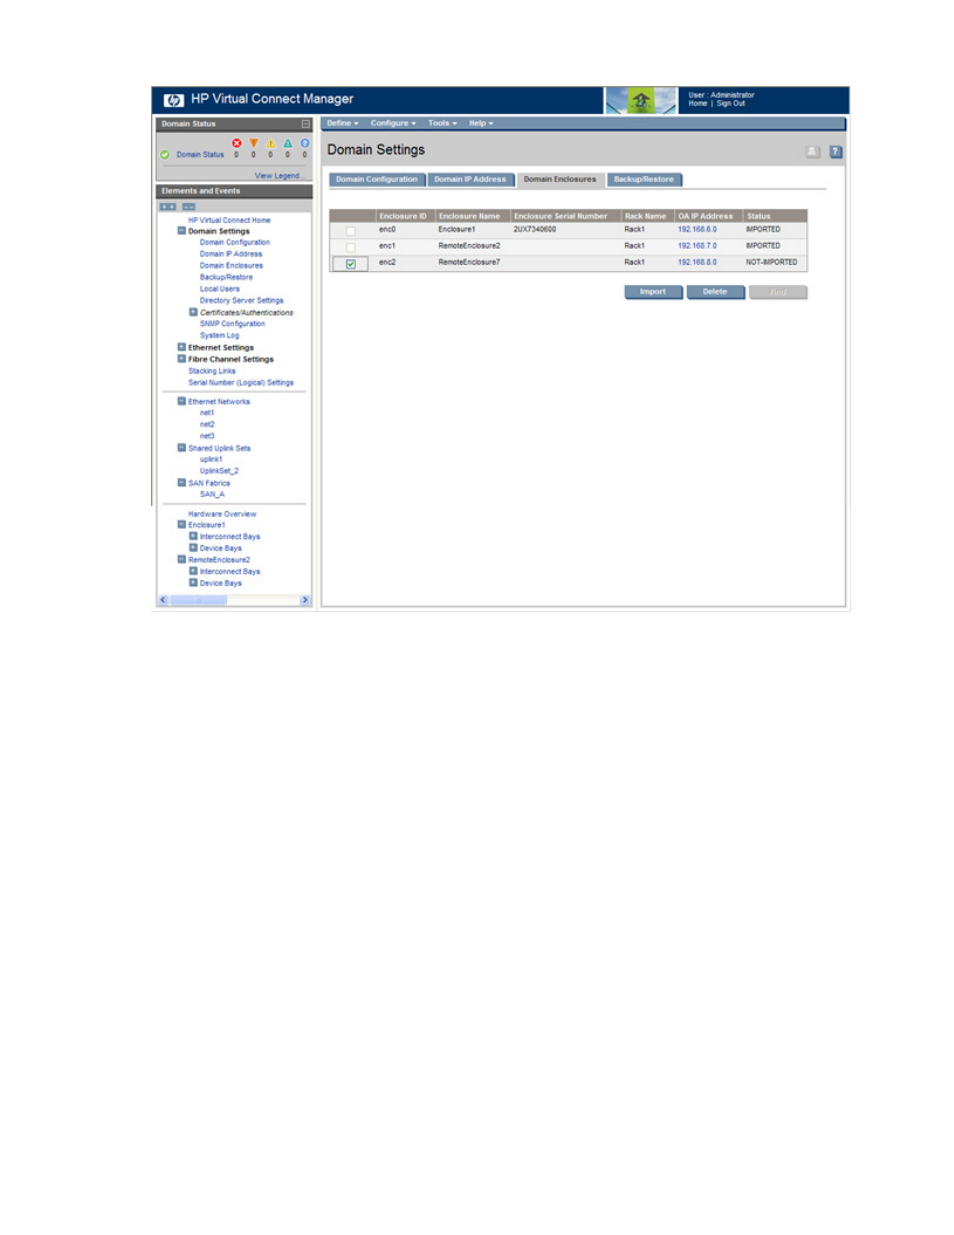Click the green Domain Status check icon
Screen dimensions: 954x1235
click(x=165, y=155)
